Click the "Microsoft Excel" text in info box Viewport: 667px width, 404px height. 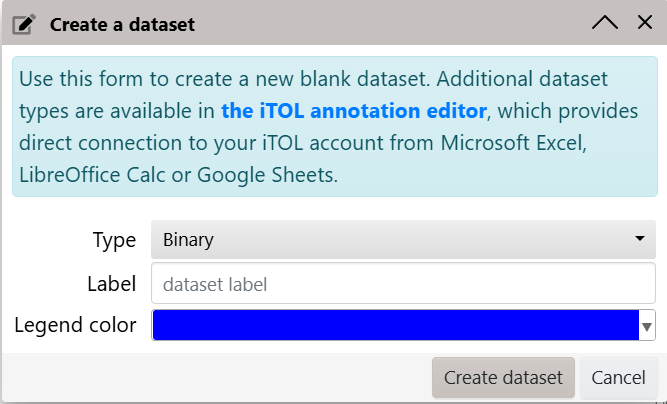(513, 143)
